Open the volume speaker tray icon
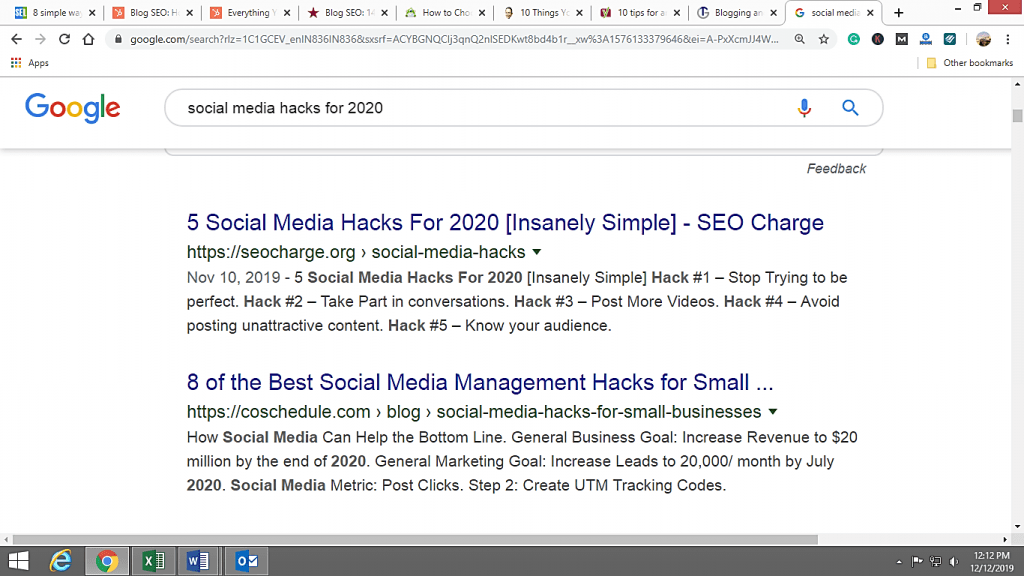1024x576 pixels. pyautogui.click(x=954, y=562)
